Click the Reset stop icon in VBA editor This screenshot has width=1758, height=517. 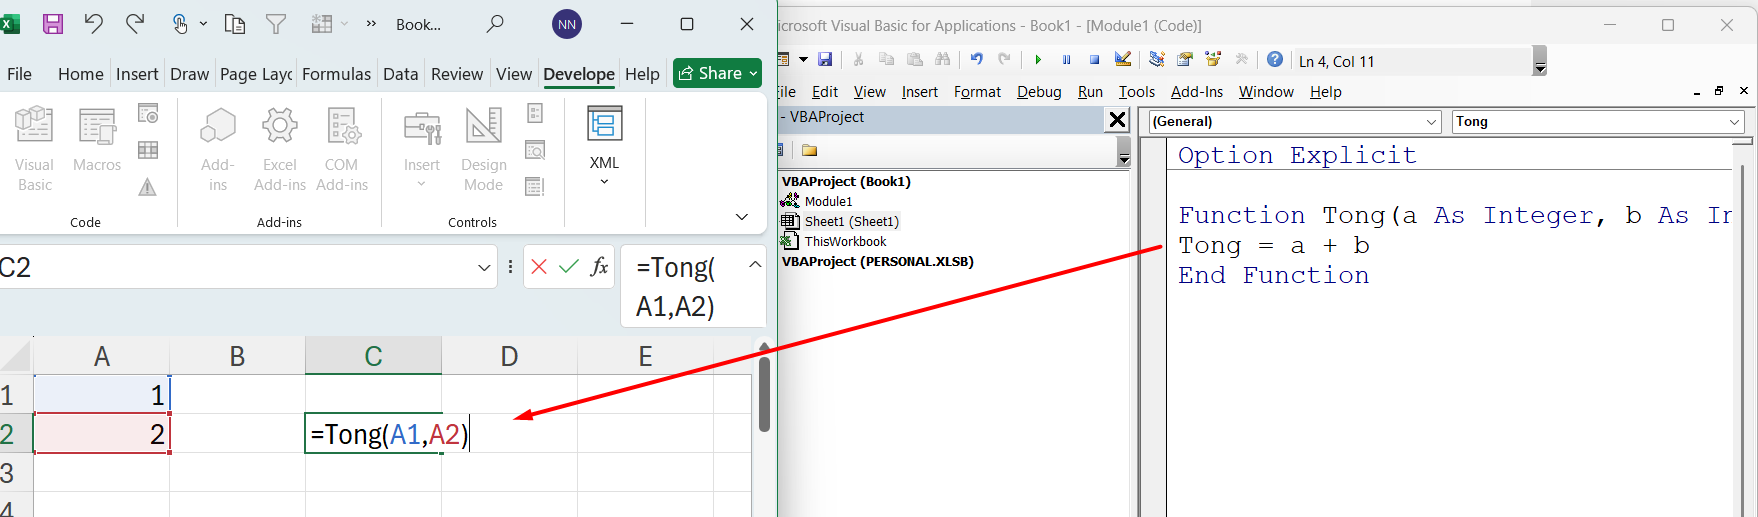[x=1094, y=60]
